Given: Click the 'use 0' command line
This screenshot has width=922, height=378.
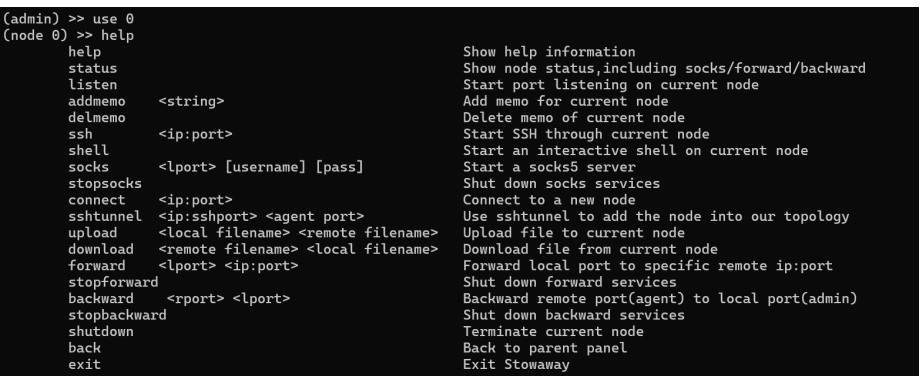Looking at the screenshot, I should click(68, 19).
